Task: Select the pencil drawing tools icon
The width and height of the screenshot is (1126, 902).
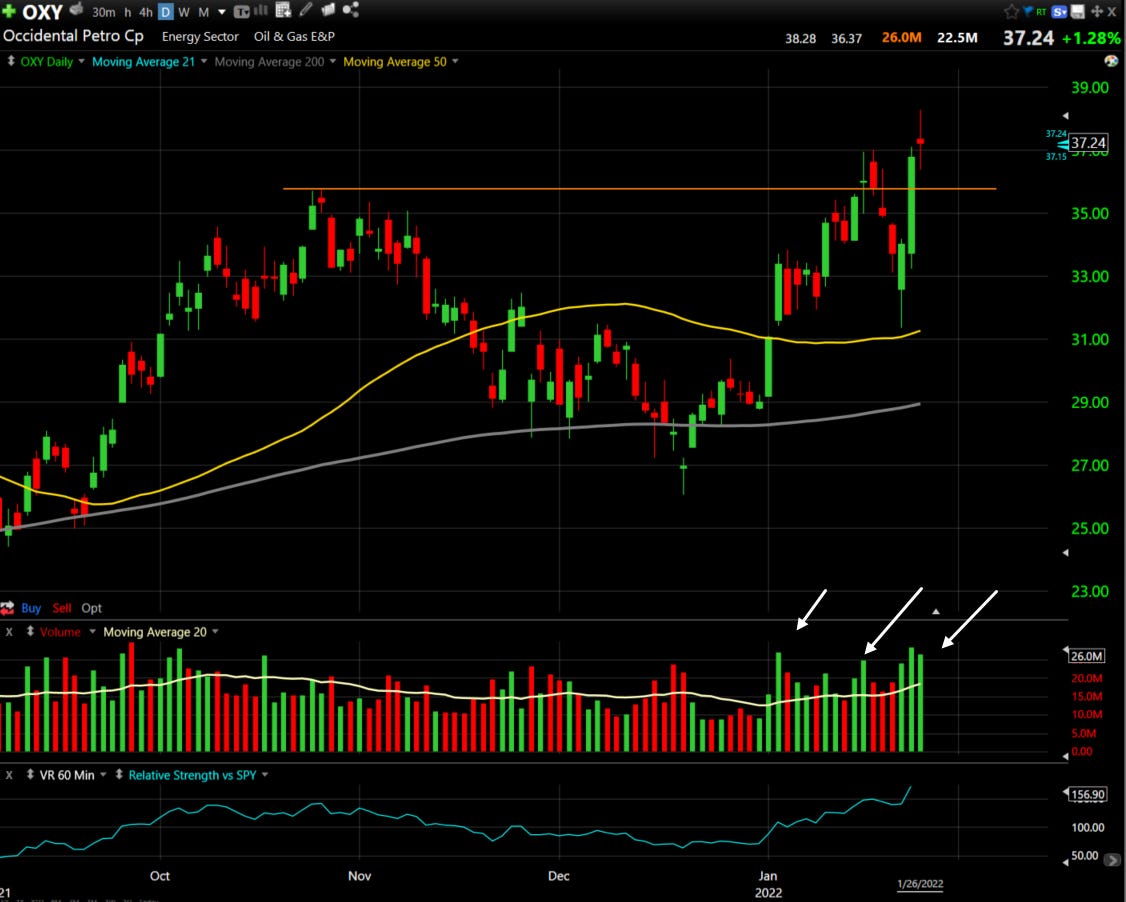Action: coord(306,9)
